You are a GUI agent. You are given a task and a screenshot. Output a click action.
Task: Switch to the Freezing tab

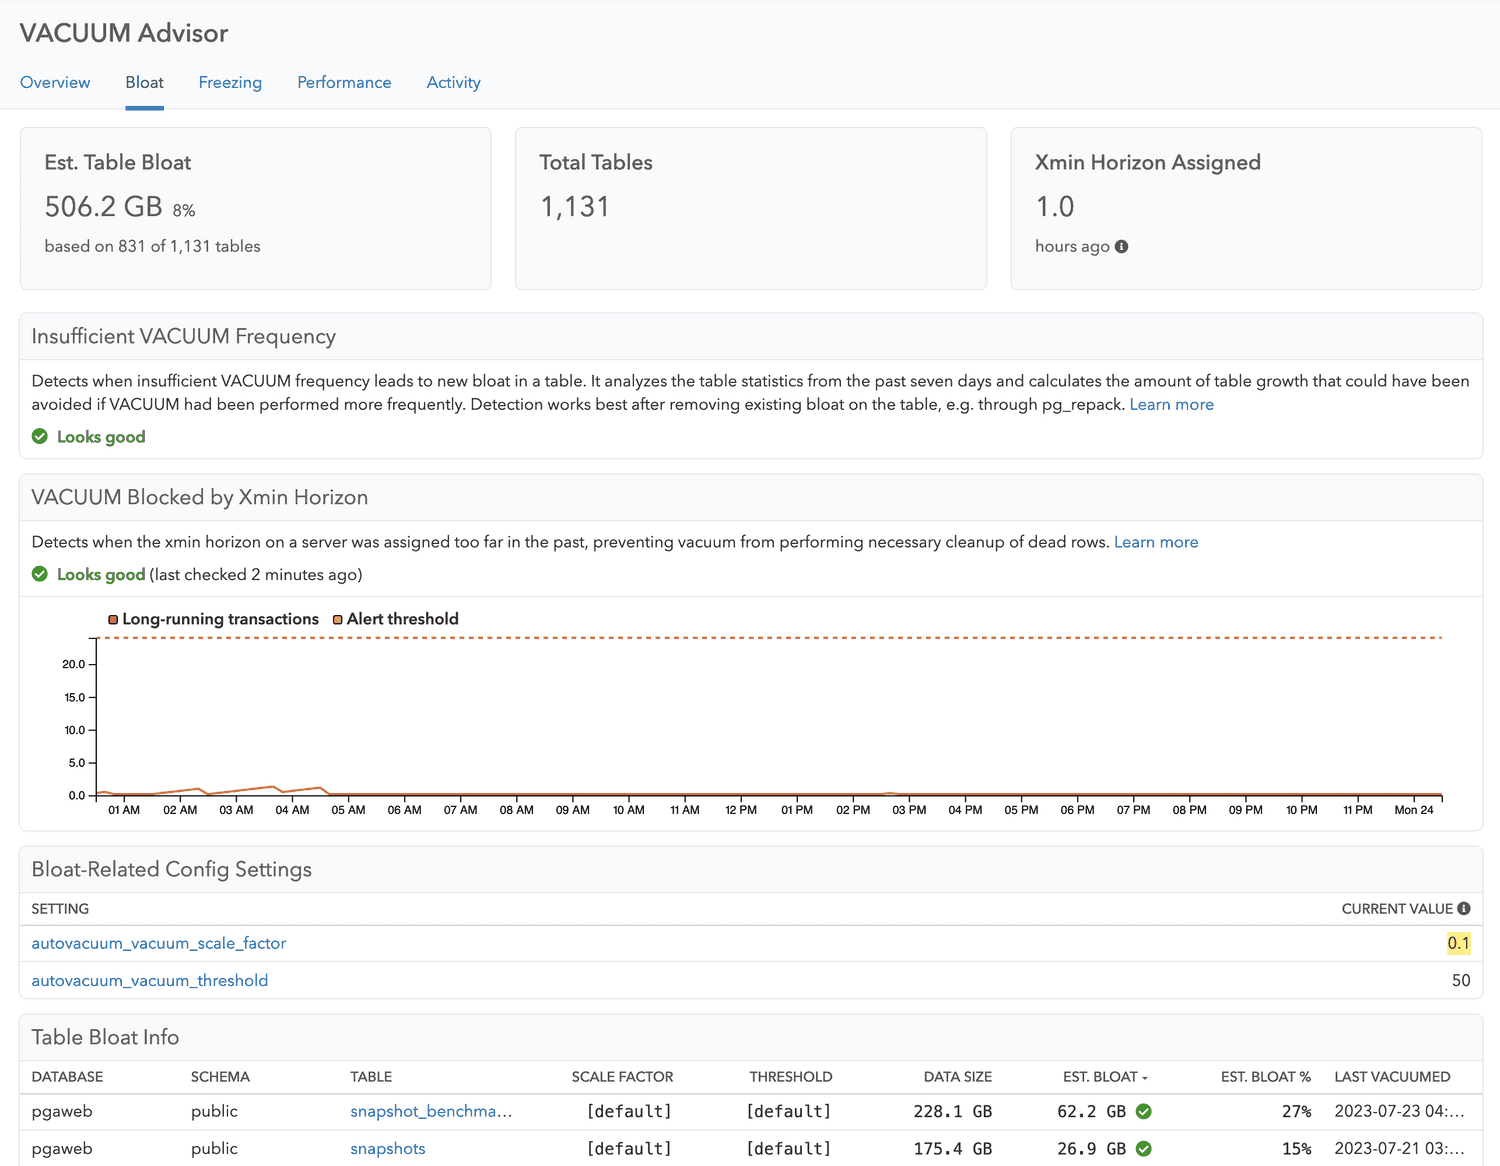tap(230, 83)
